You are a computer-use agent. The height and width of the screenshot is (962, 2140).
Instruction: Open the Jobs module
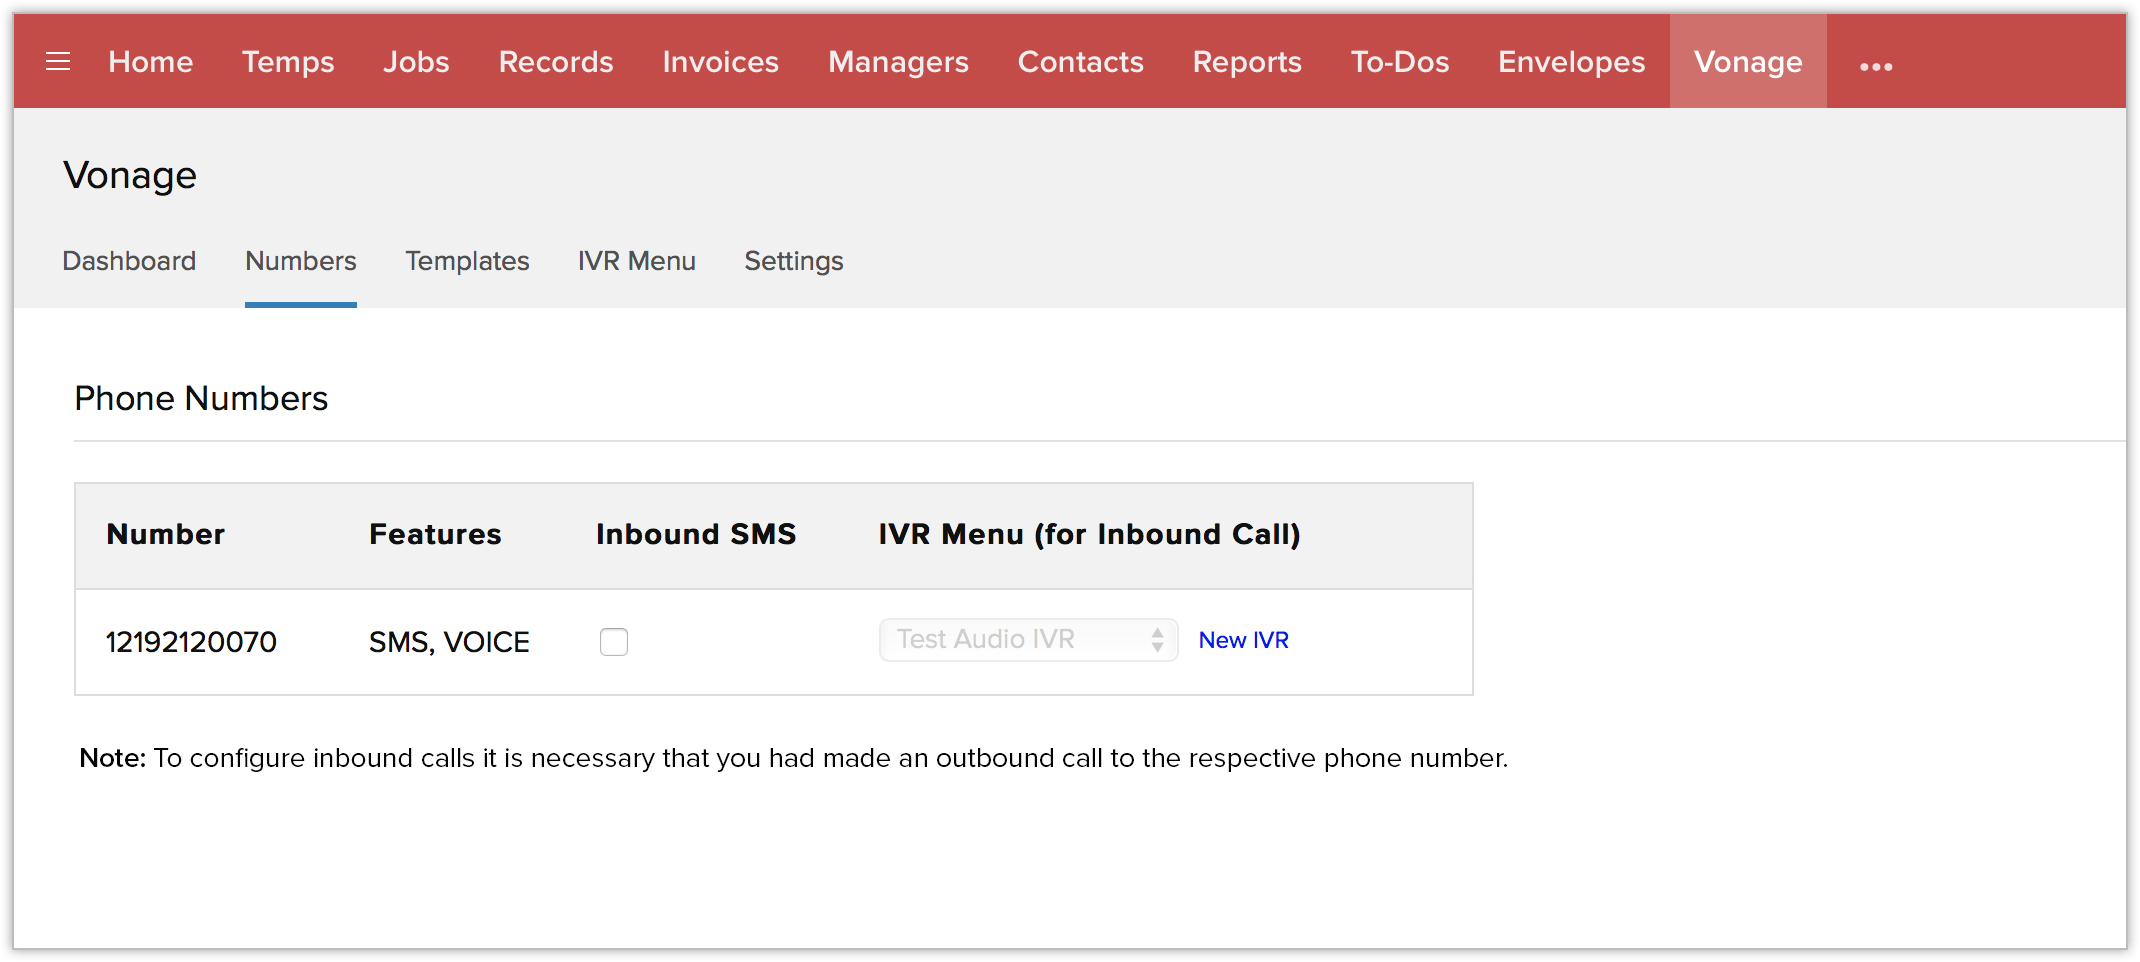[416, 62]
